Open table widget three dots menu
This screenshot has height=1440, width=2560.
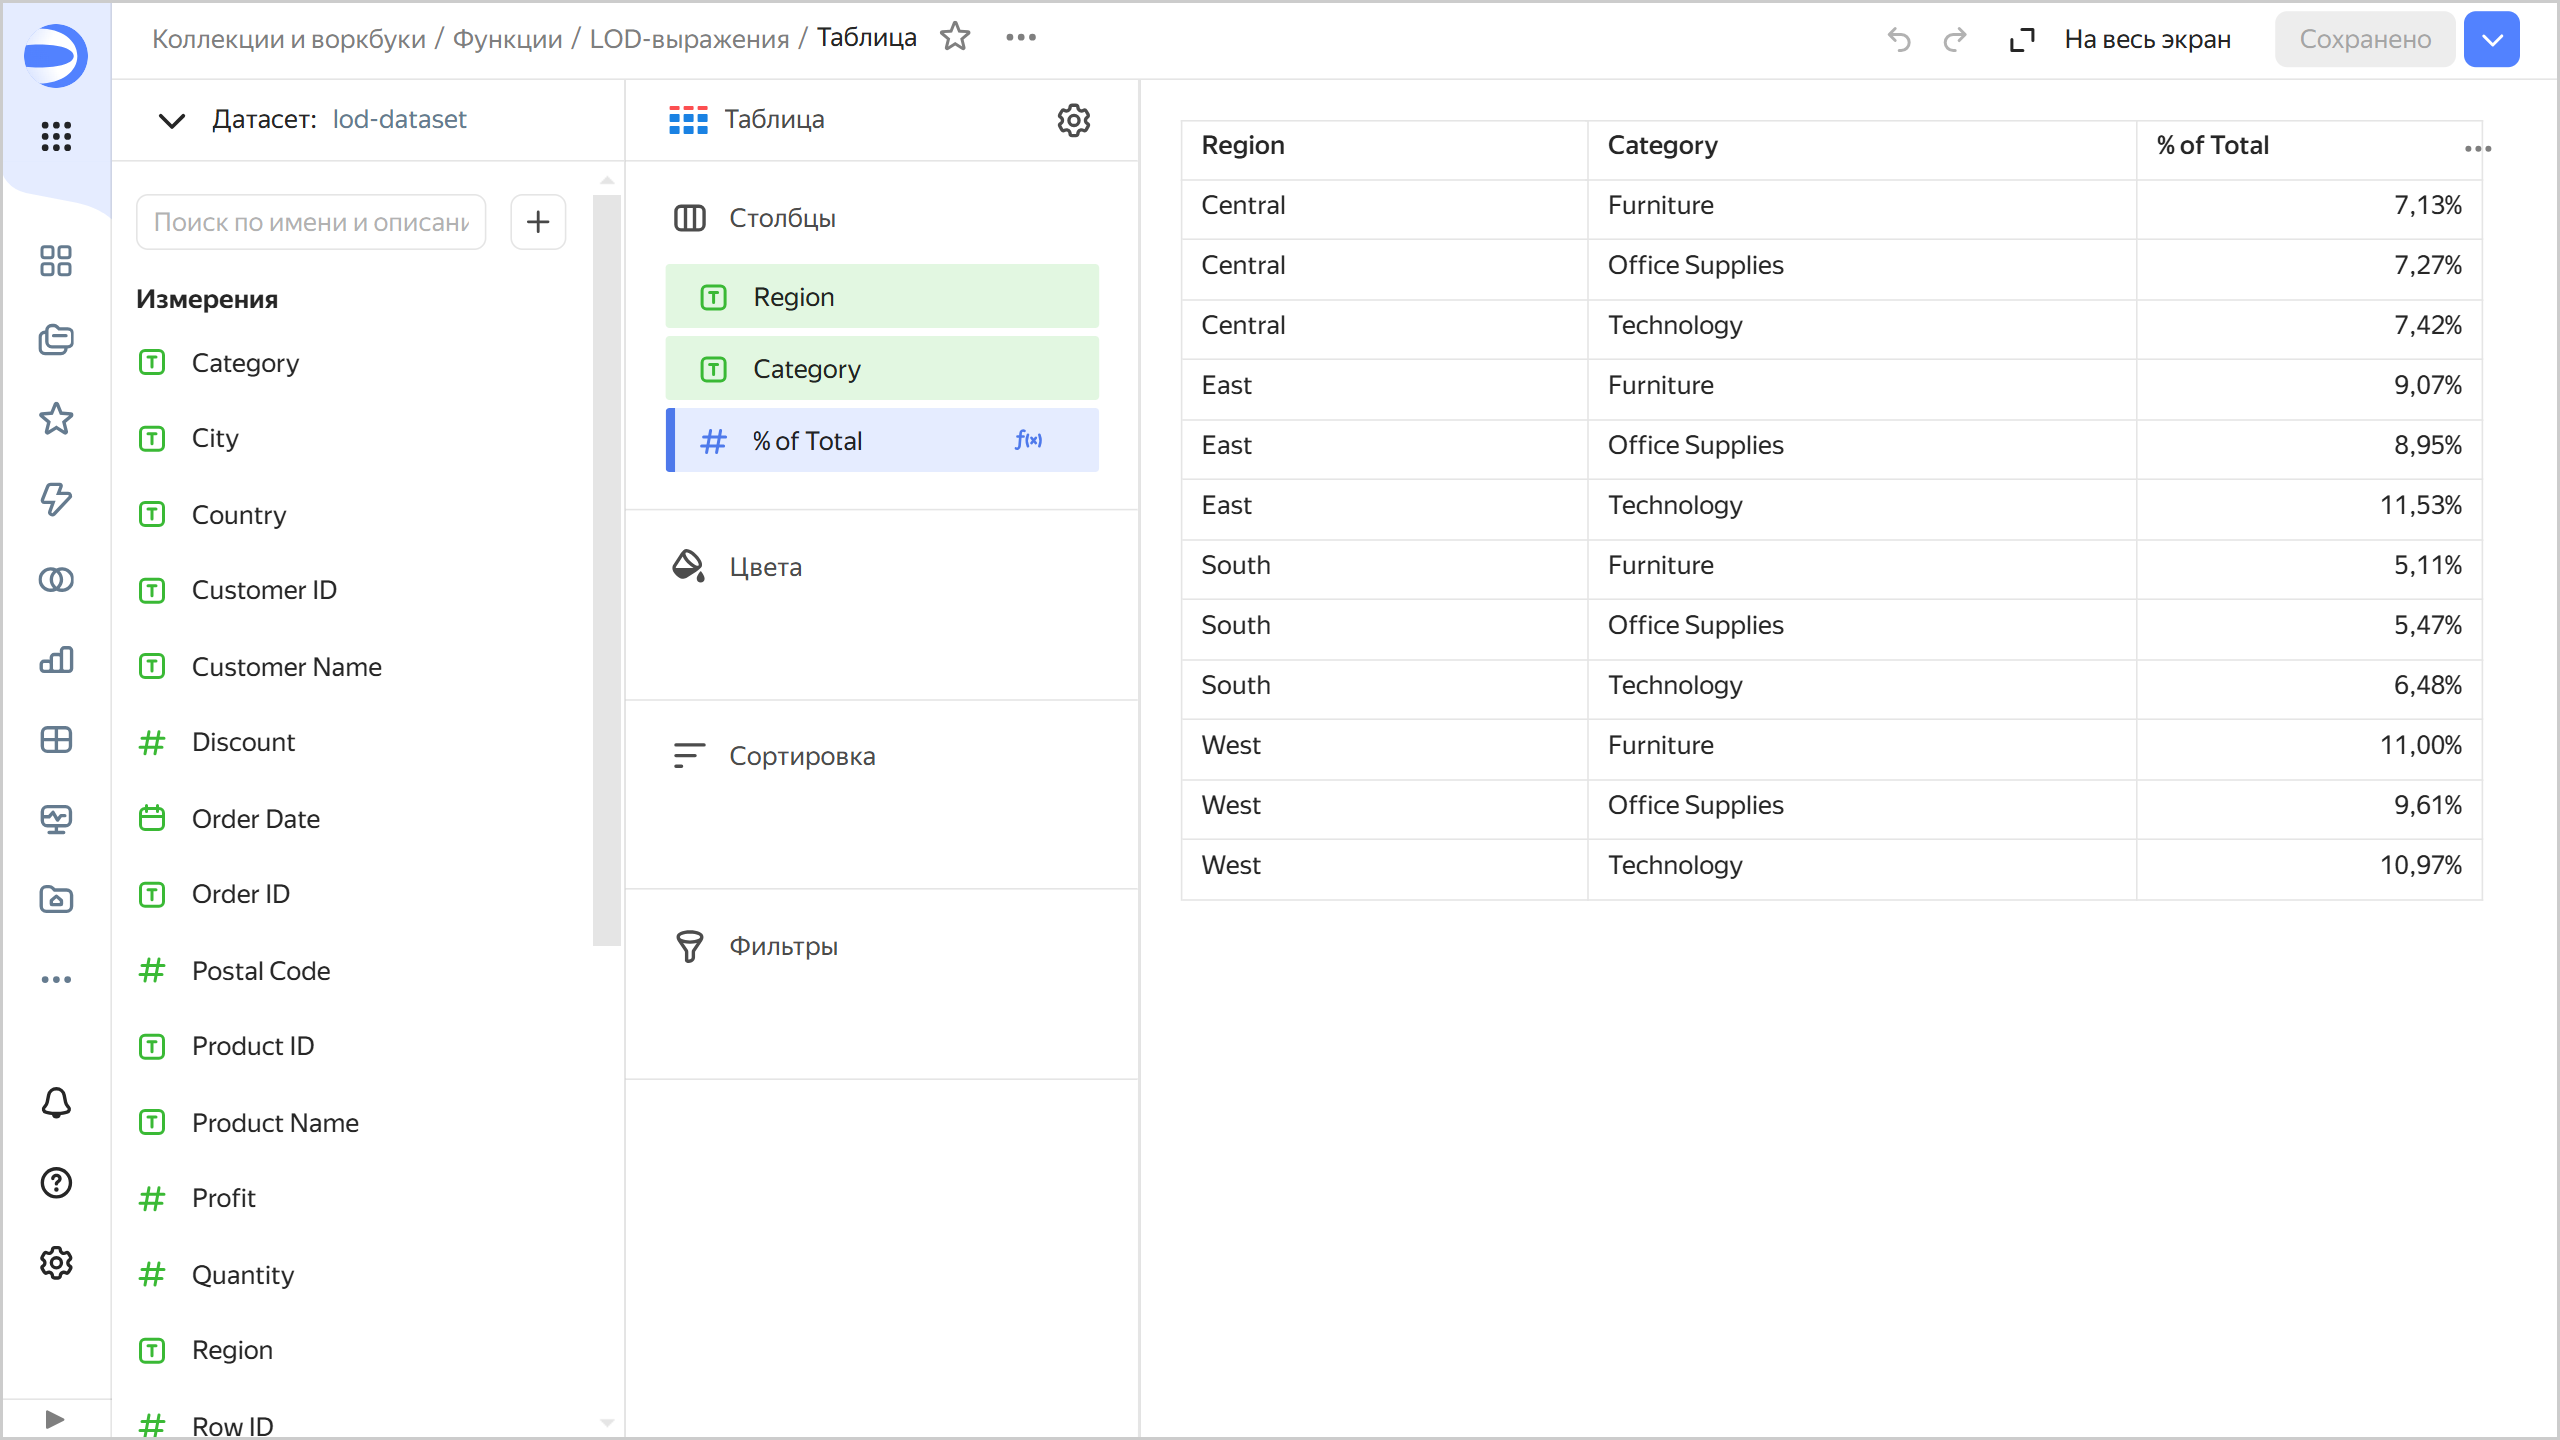tap(2477, 149)
